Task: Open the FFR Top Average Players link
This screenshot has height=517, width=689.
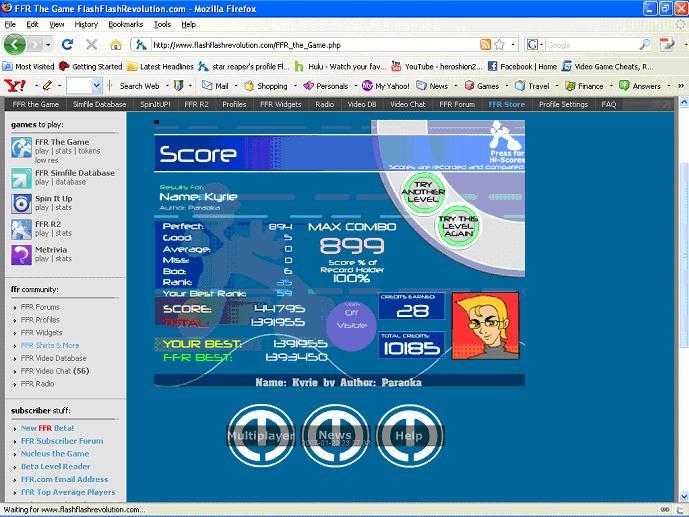Action: pyautogui.click(x=68, y=492)
